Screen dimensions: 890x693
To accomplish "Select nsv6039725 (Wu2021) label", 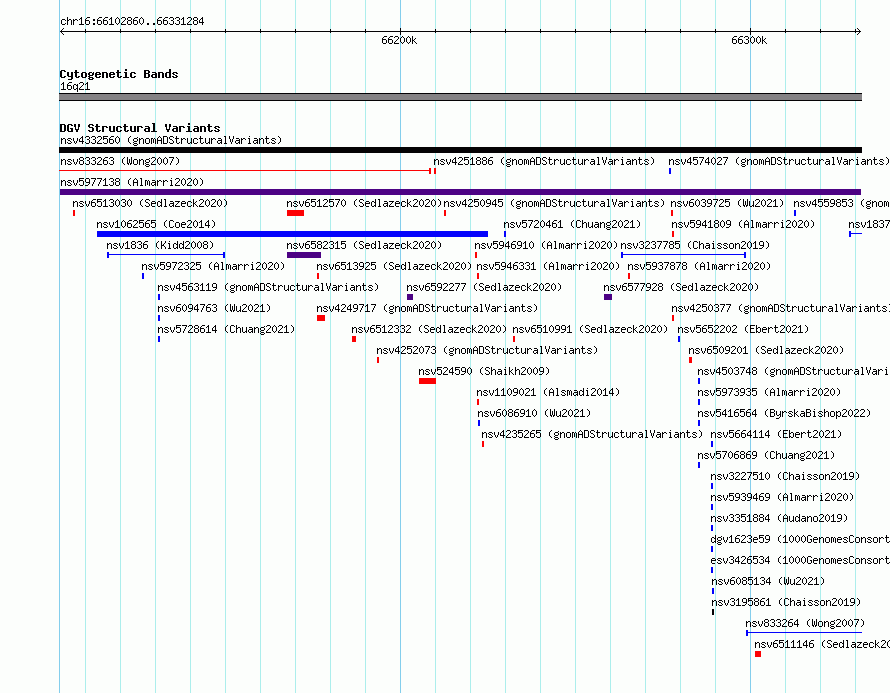I will pyautogui.click(x=727, y=203).
